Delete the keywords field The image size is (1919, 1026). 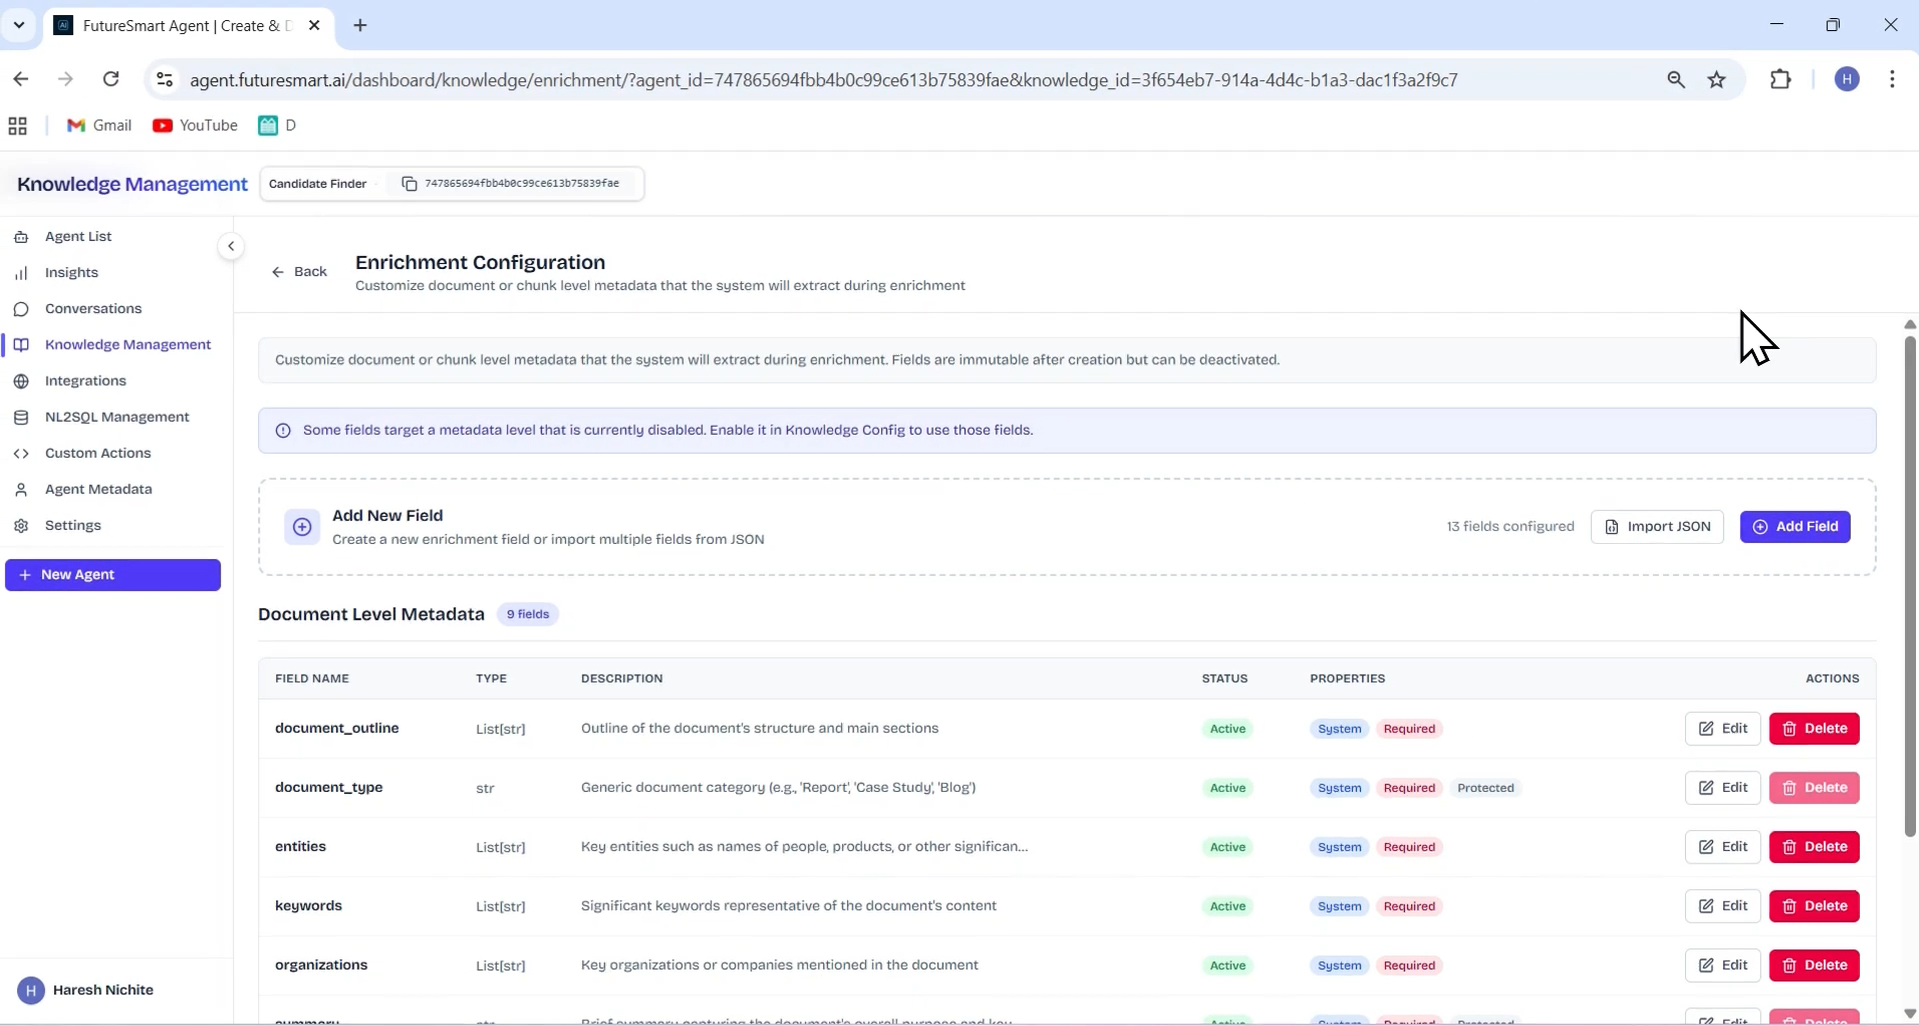(1814, 906)
